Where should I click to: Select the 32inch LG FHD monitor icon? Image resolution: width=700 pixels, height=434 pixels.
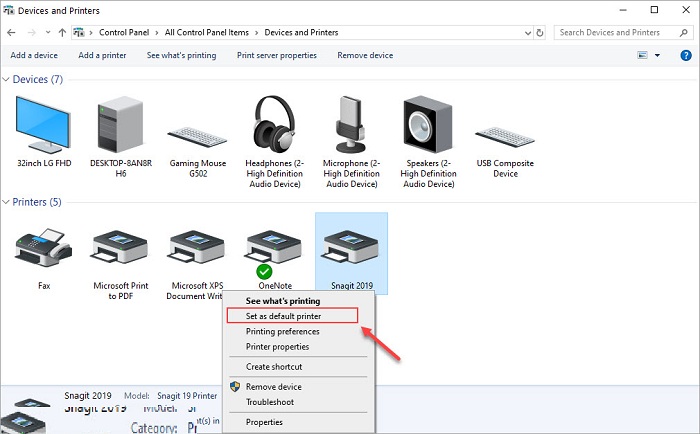pos(43,125)
